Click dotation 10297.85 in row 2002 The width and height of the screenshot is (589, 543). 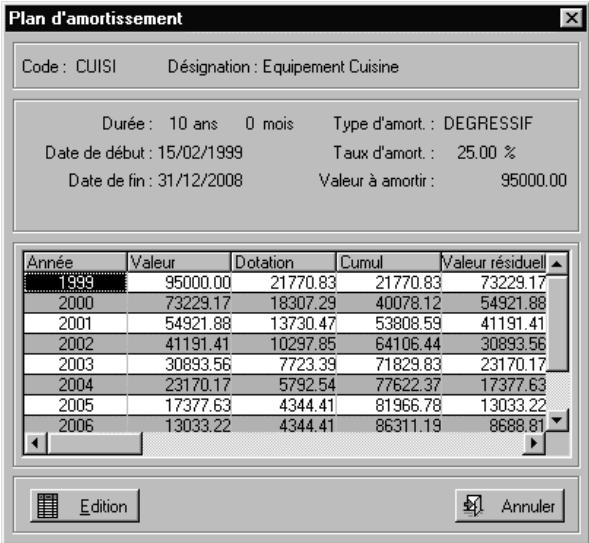tap(284, 344)
